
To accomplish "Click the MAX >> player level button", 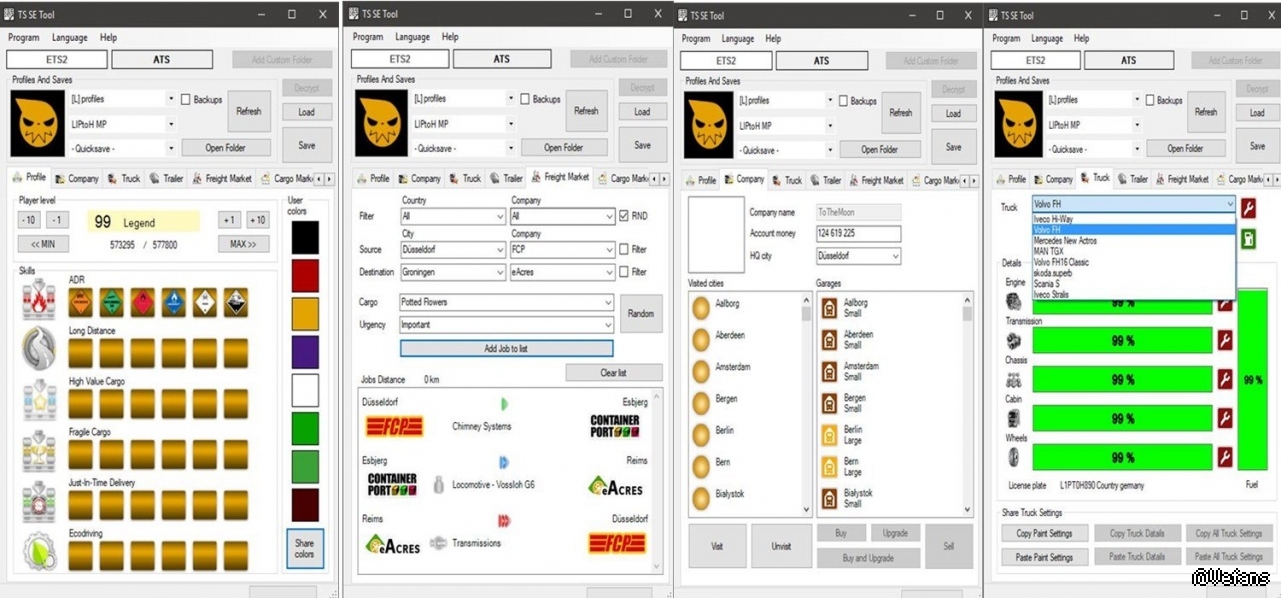I will (244, 244).
